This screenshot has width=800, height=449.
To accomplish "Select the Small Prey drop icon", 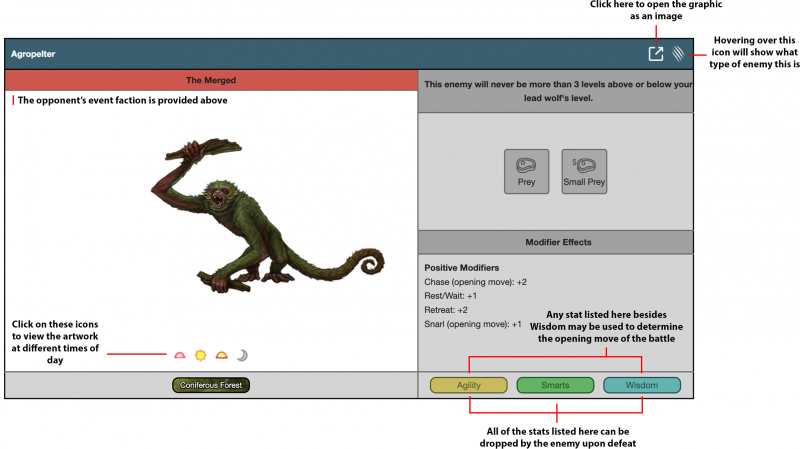I will pyautogui.click(x=584, y=171).
